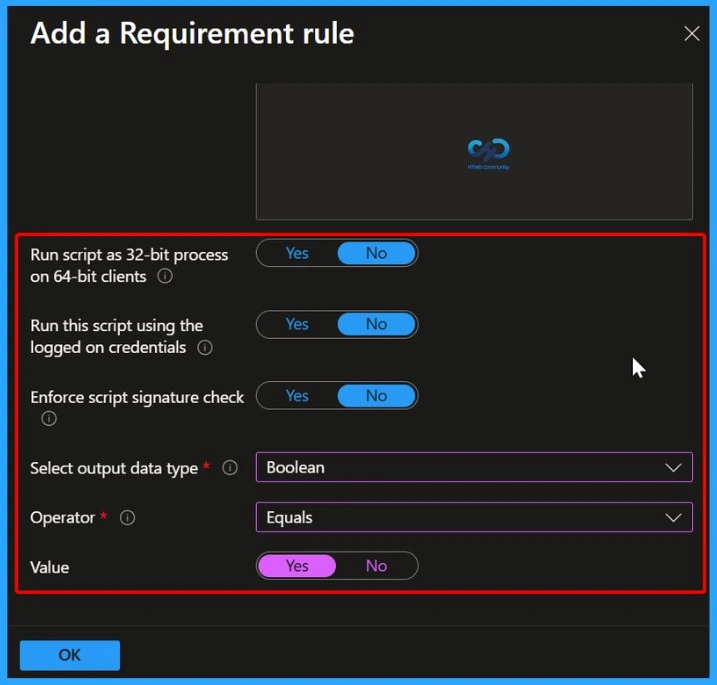Choose No for logged on credentials
This screenshot has width=717, height=685.
(377, 324)
